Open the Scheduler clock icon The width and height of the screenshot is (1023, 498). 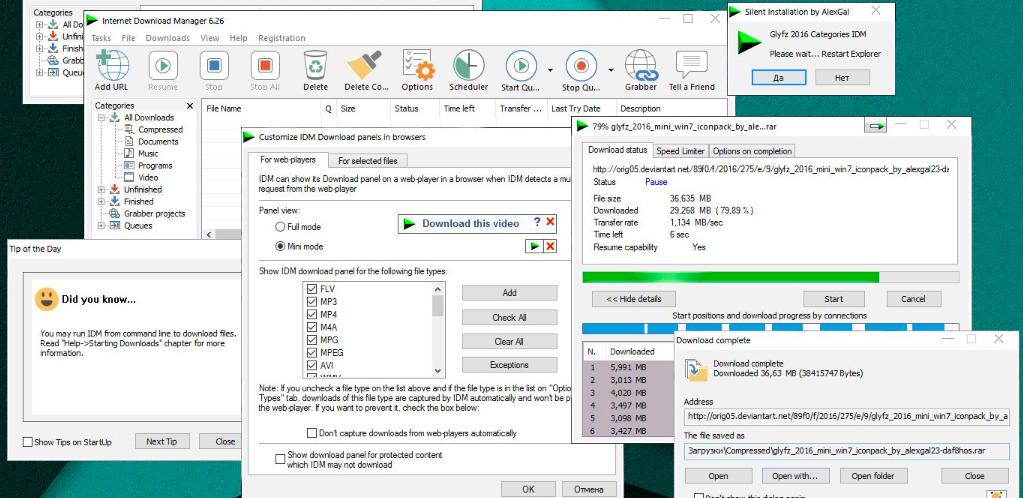[x=468, y=66]
